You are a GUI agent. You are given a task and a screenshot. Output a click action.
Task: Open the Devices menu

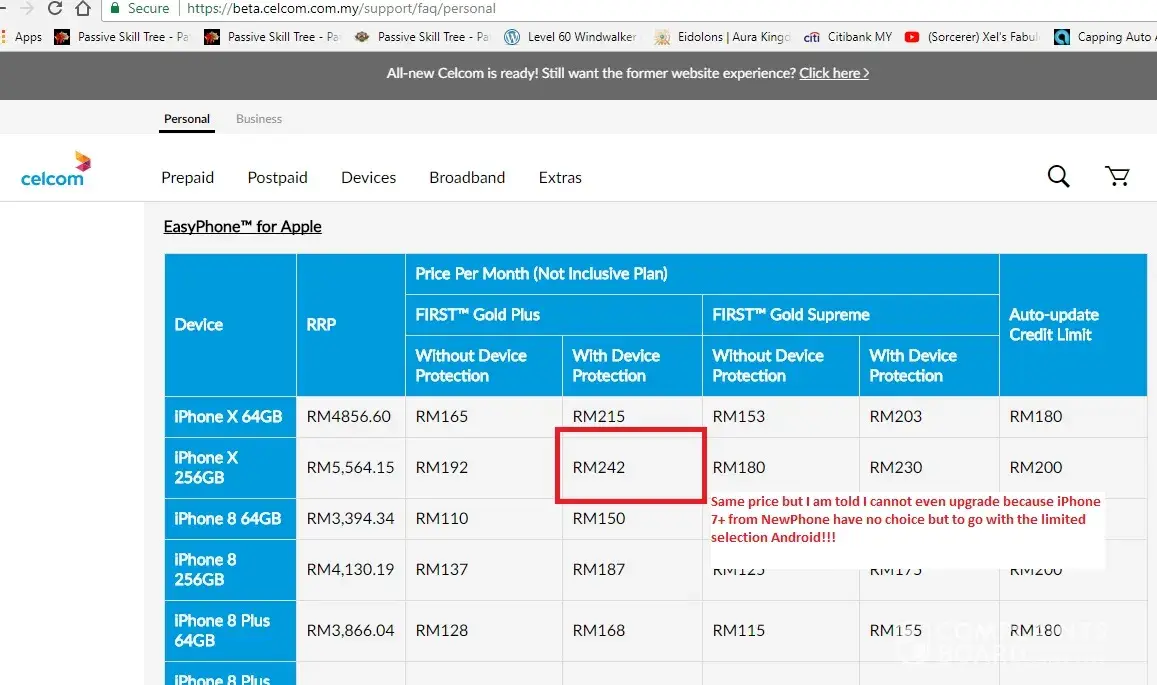(x=368, y=177)
